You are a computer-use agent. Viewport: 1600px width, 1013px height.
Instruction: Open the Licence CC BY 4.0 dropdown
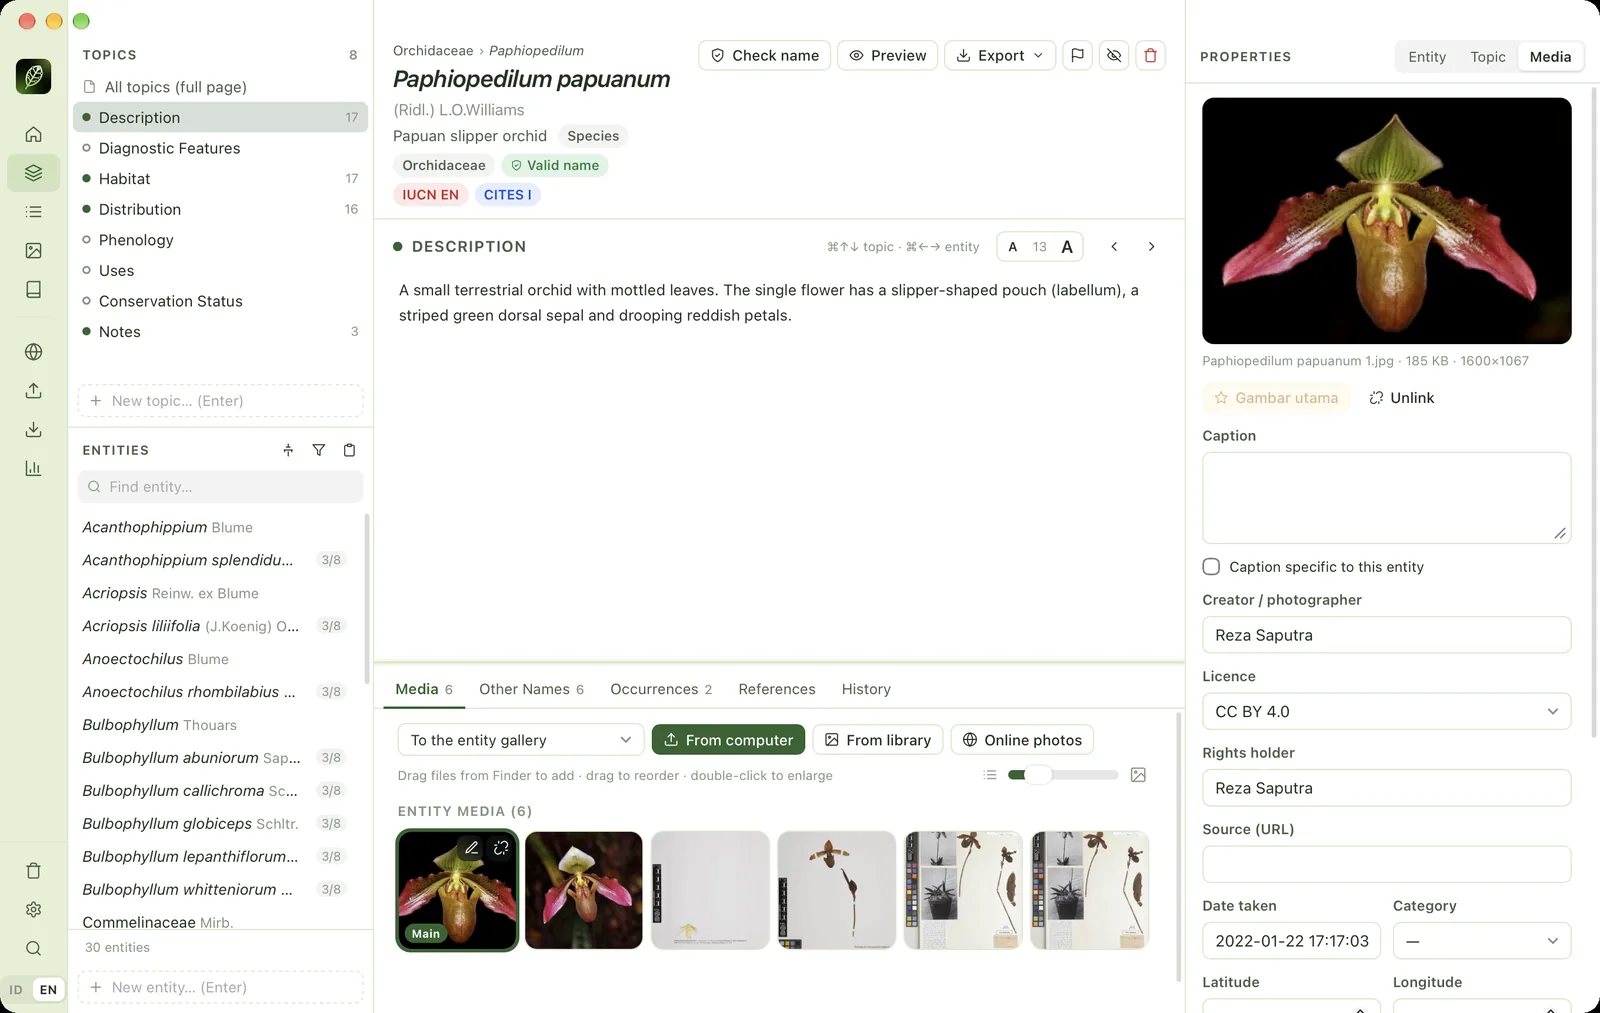pyautogui.click(x=1386, y=712)
